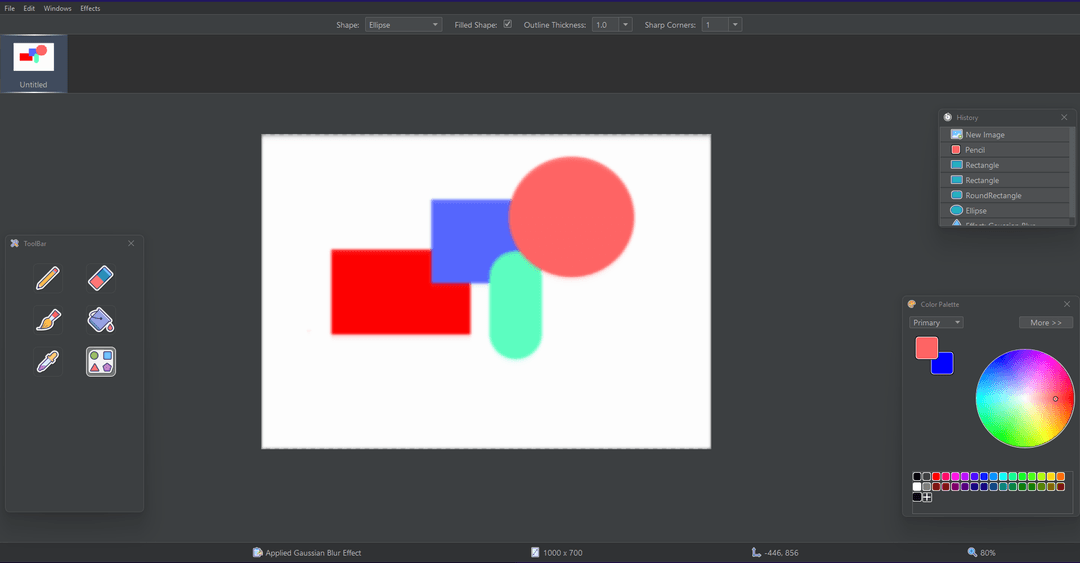The width and height of the screenshot is (1080, 563).
Task: Click the Outline Thickness value field
Action: pos(605,25)
